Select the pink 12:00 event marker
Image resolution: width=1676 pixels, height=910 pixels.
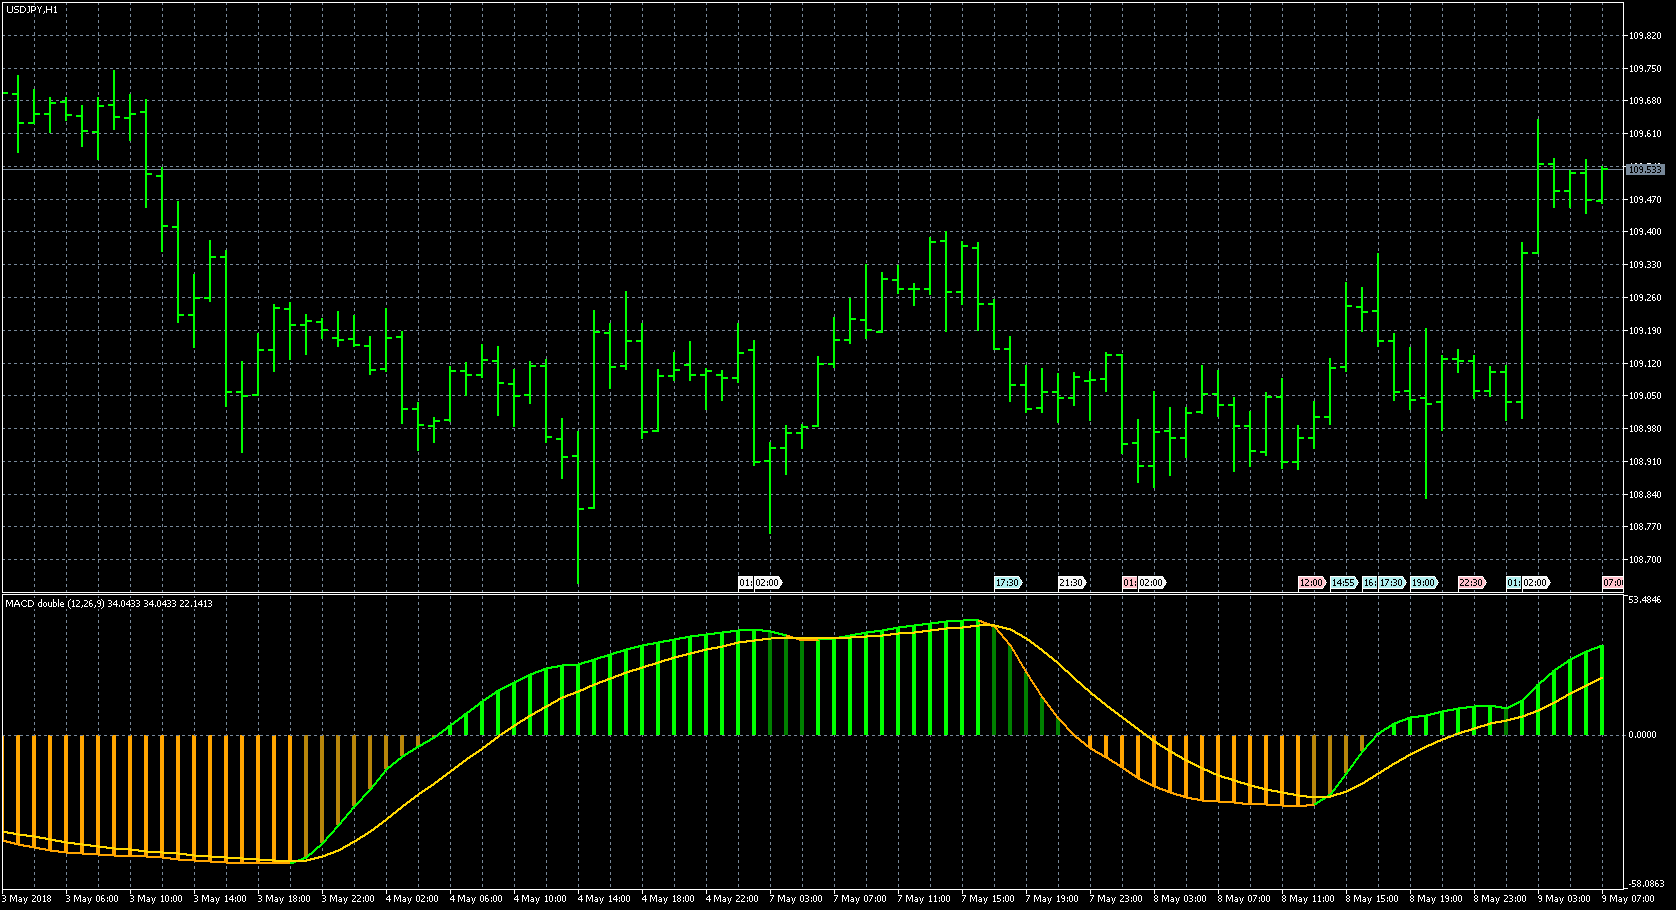1310,582
